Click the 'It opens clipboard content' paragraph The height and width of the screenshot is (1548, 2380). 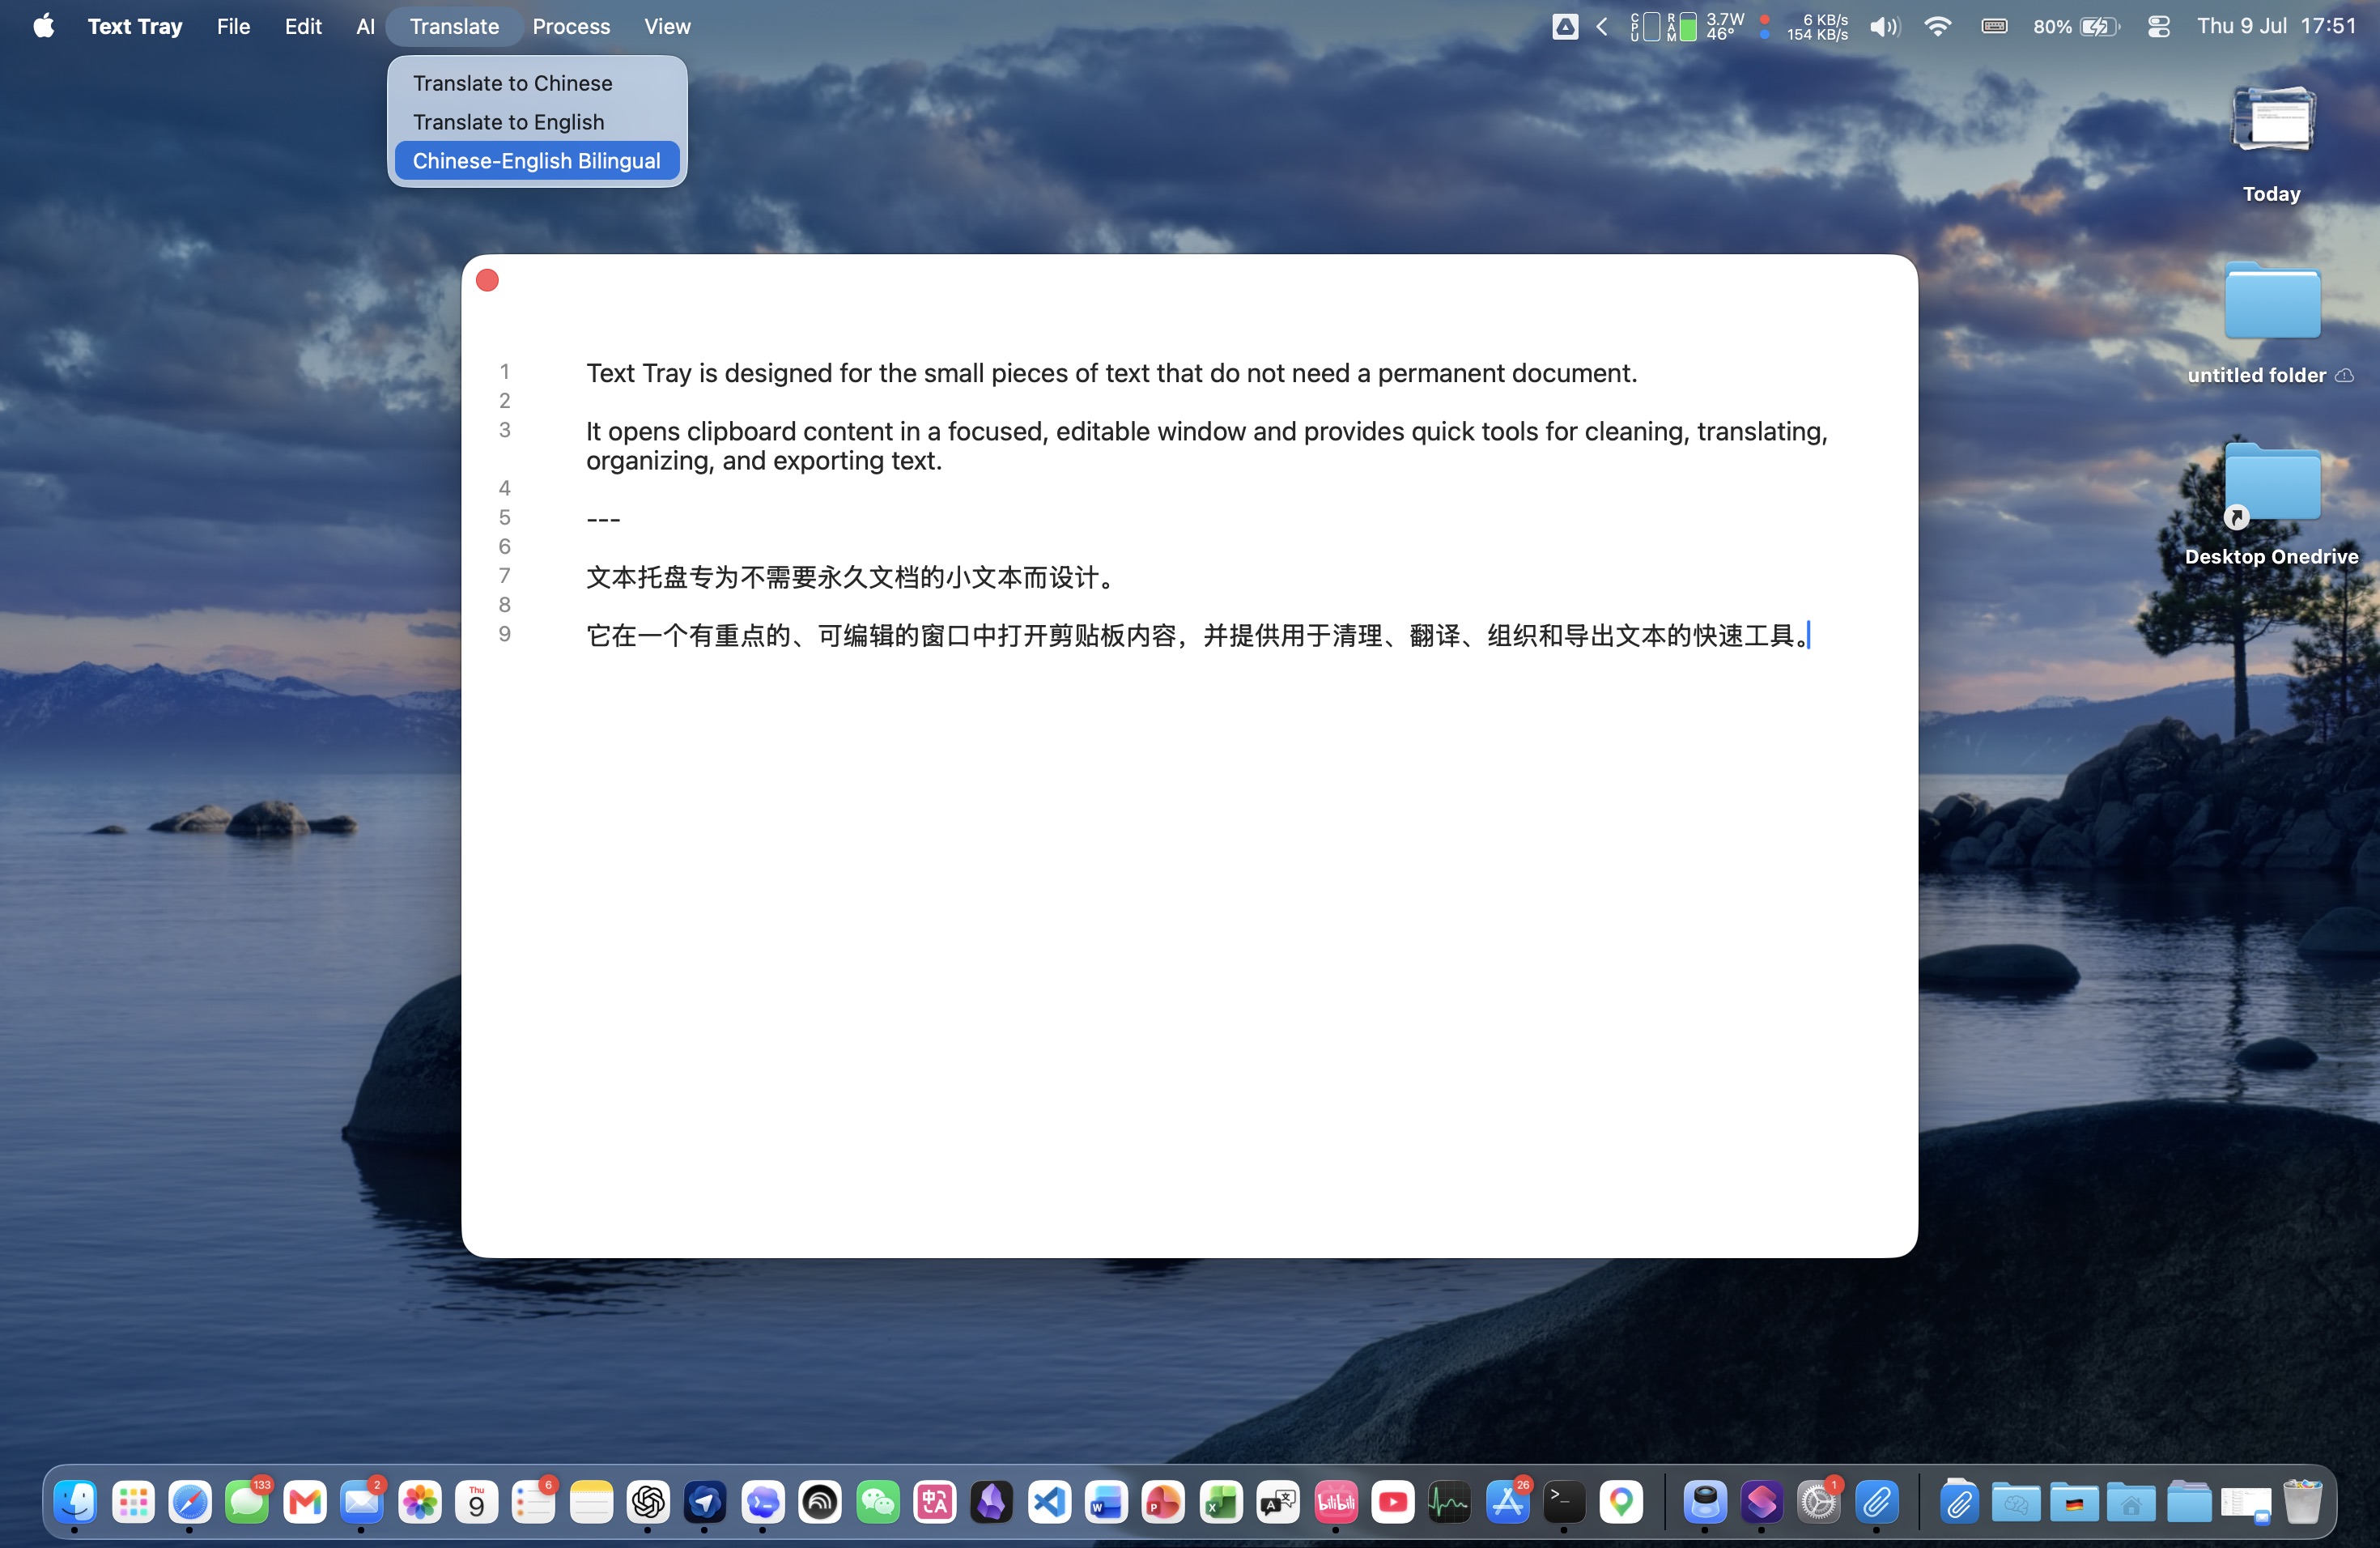pos(1207,446)
